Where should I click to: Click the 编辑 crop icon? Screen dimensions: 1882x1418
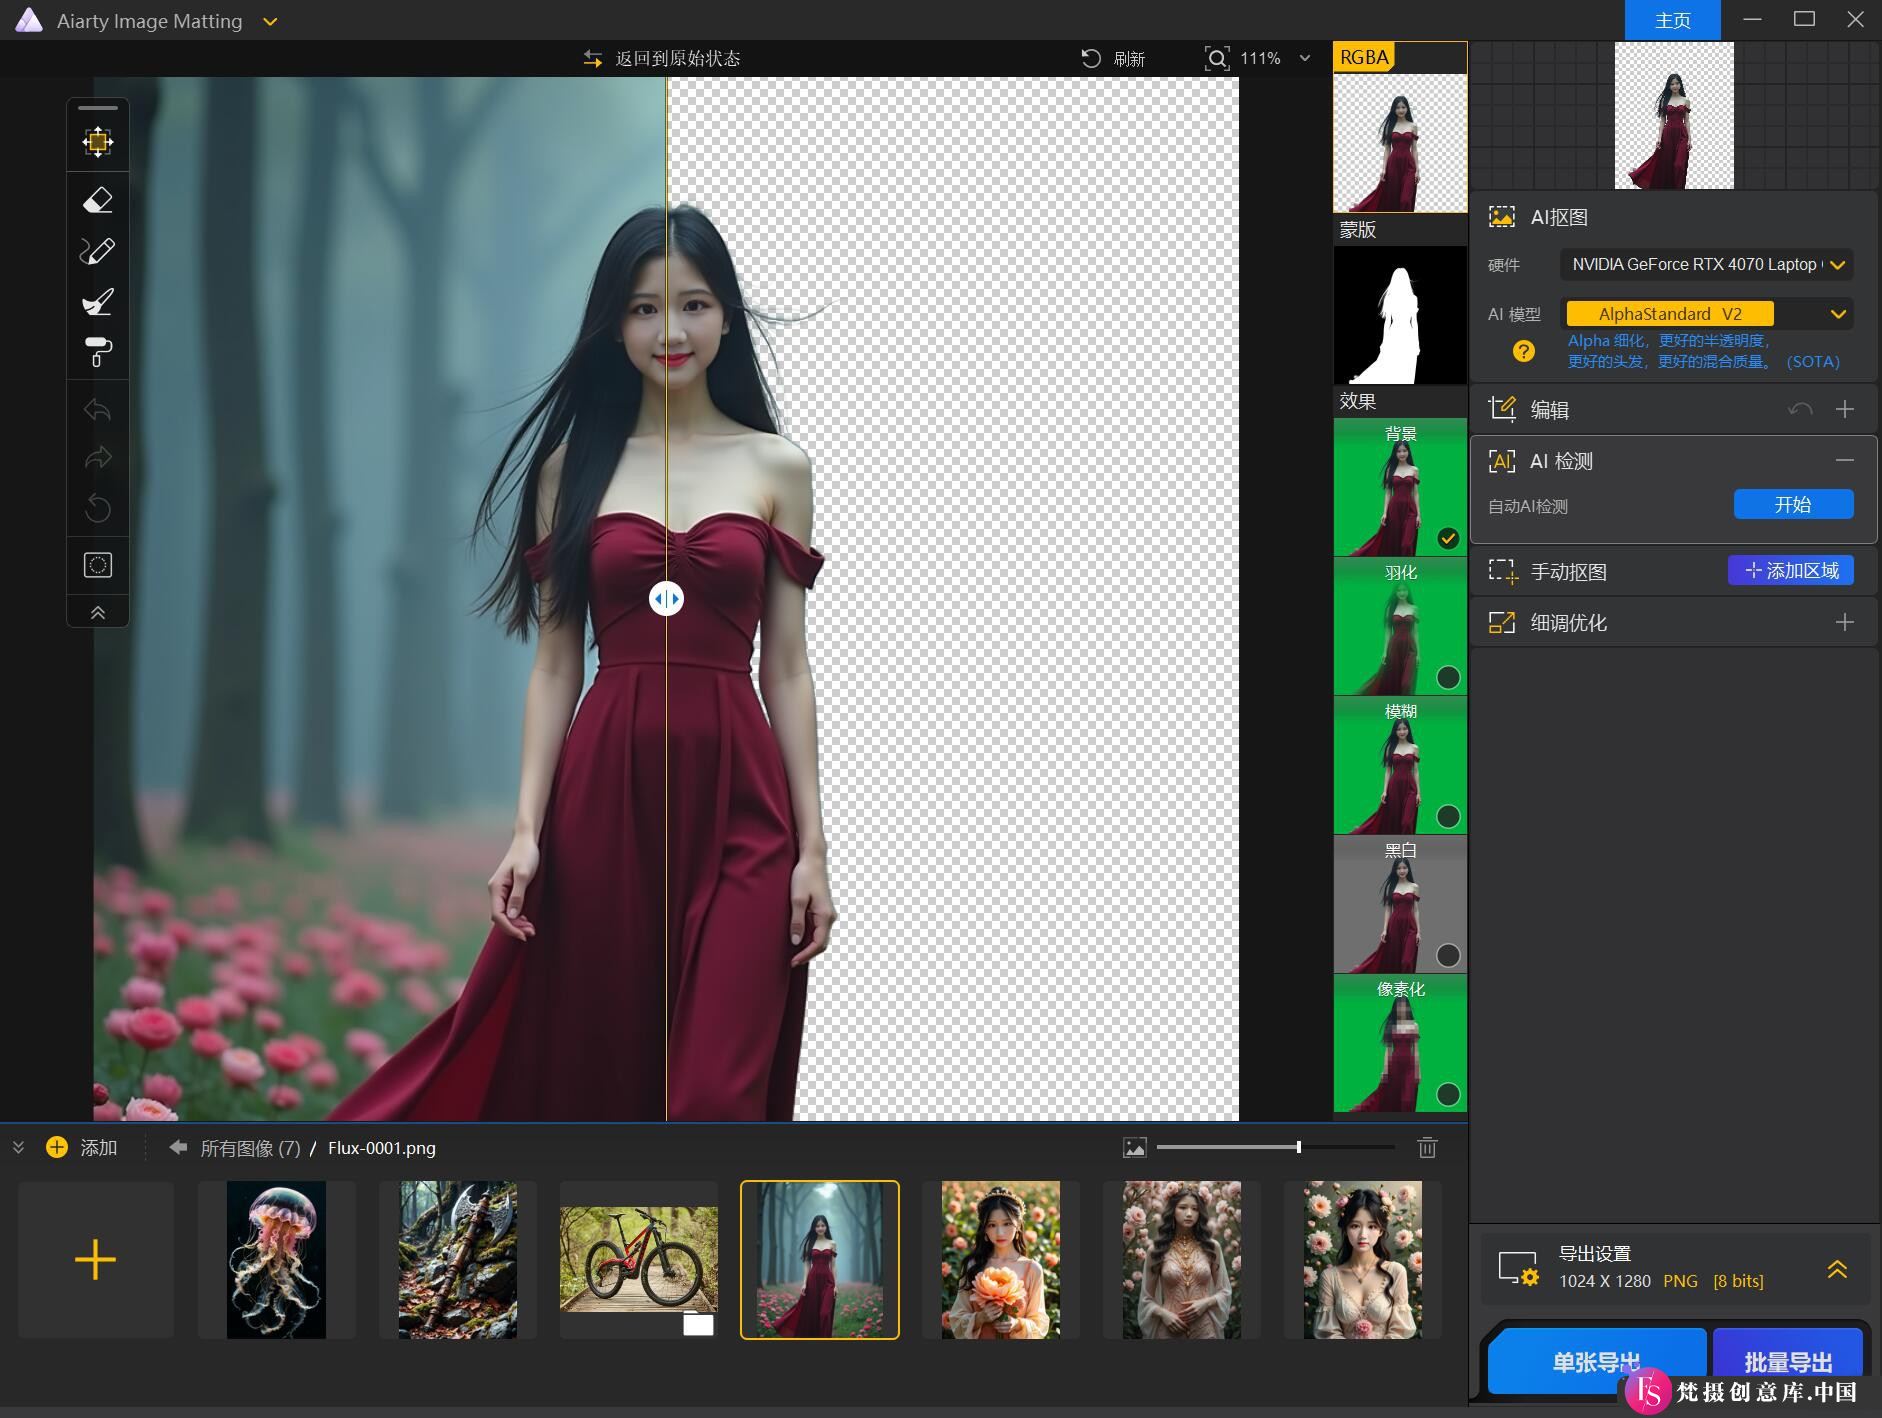pos(1501,409)
